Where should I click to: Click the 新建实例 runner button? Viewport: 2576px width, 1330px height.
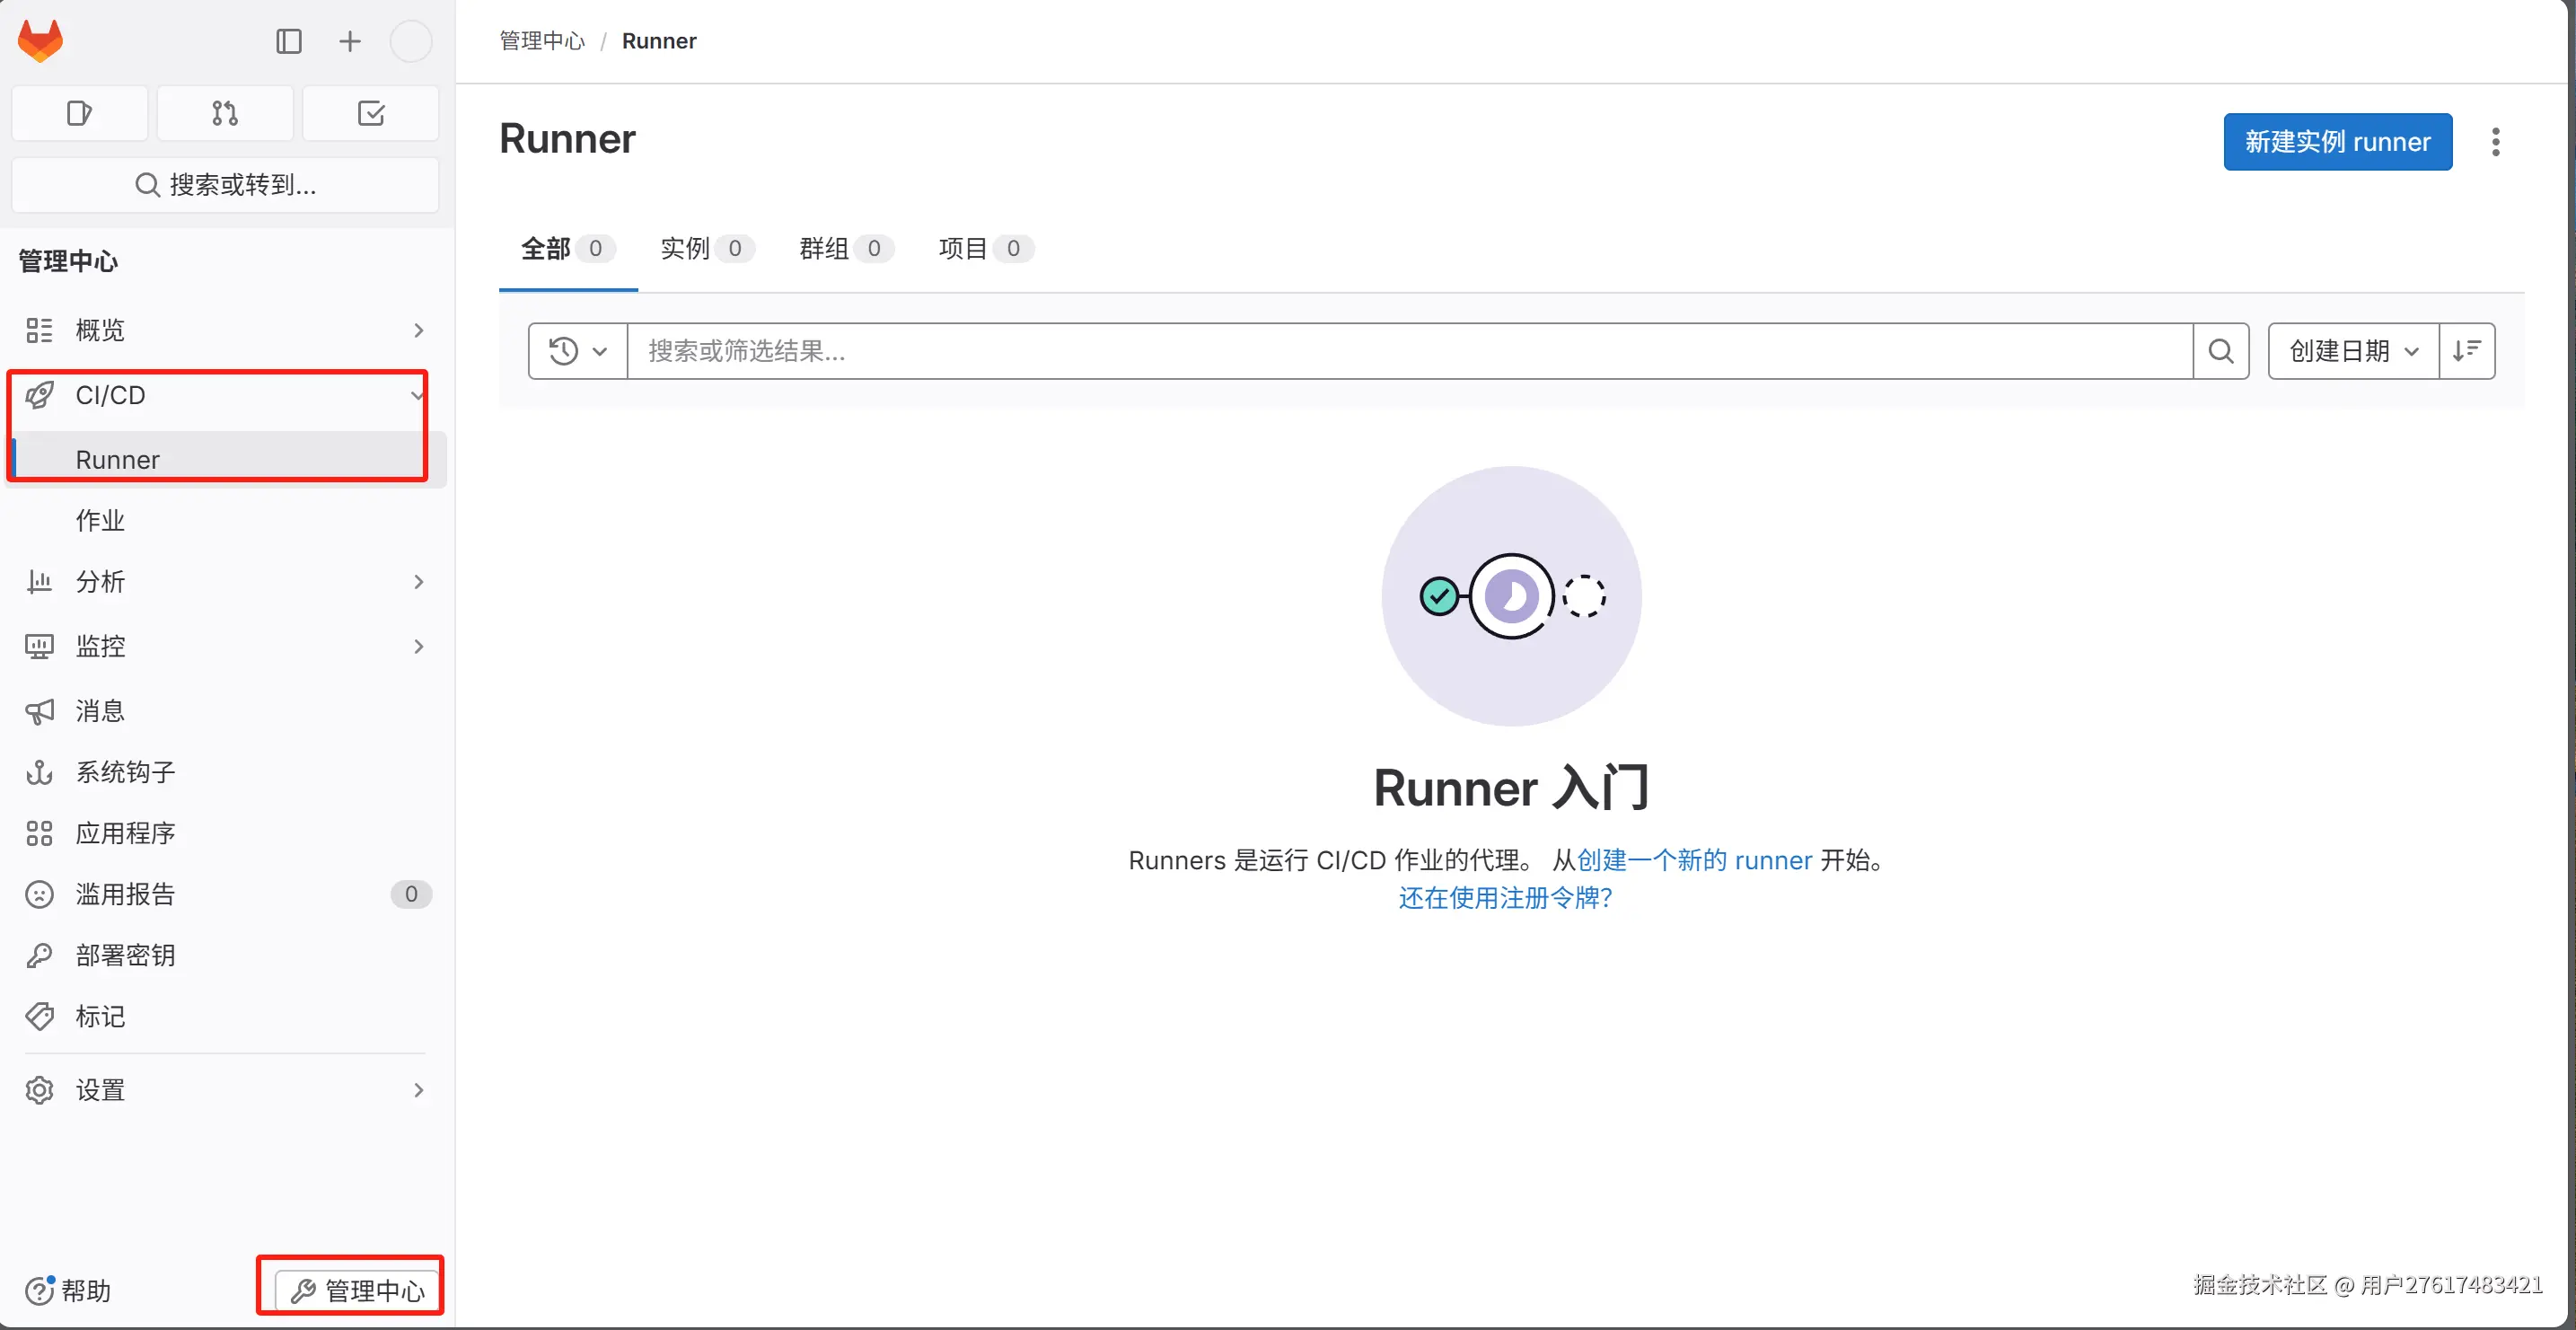(2337, 142)
